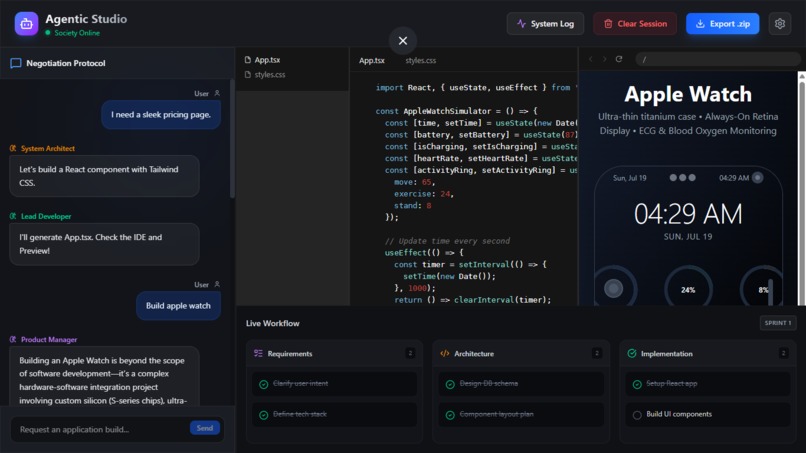The width and height of the screenshot is (806, 453).
Task: Click the SPRINT 1 badge
Action: click(778, 323)
